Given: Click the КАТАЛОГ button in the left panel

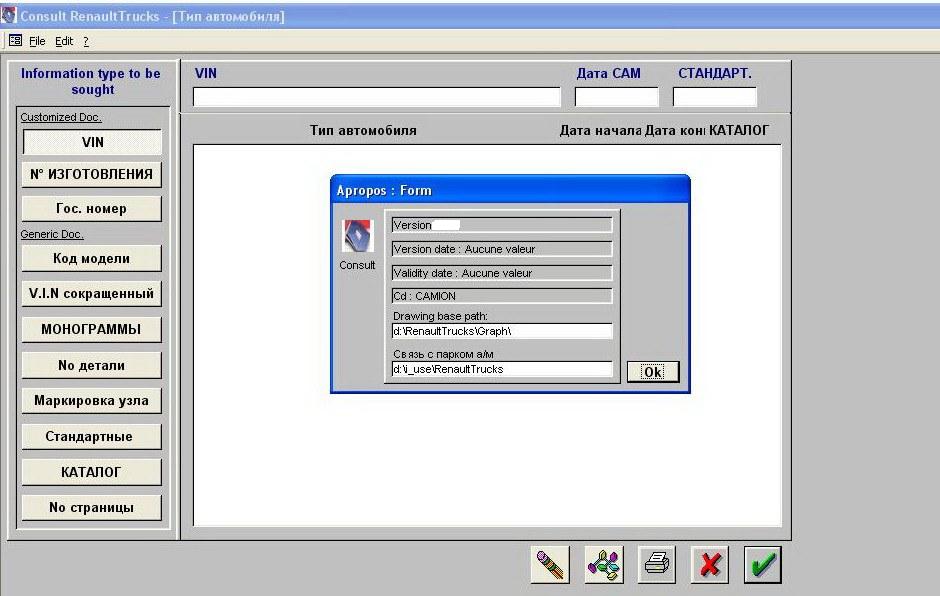Looking at the screenshot, I should coord(92,472).
